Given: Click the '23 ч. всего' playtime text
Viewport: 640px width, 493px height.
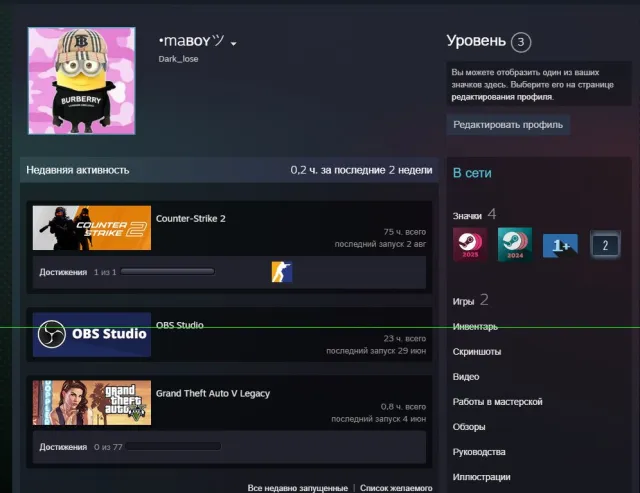Looking at the screenshot, I should (404, 338).
